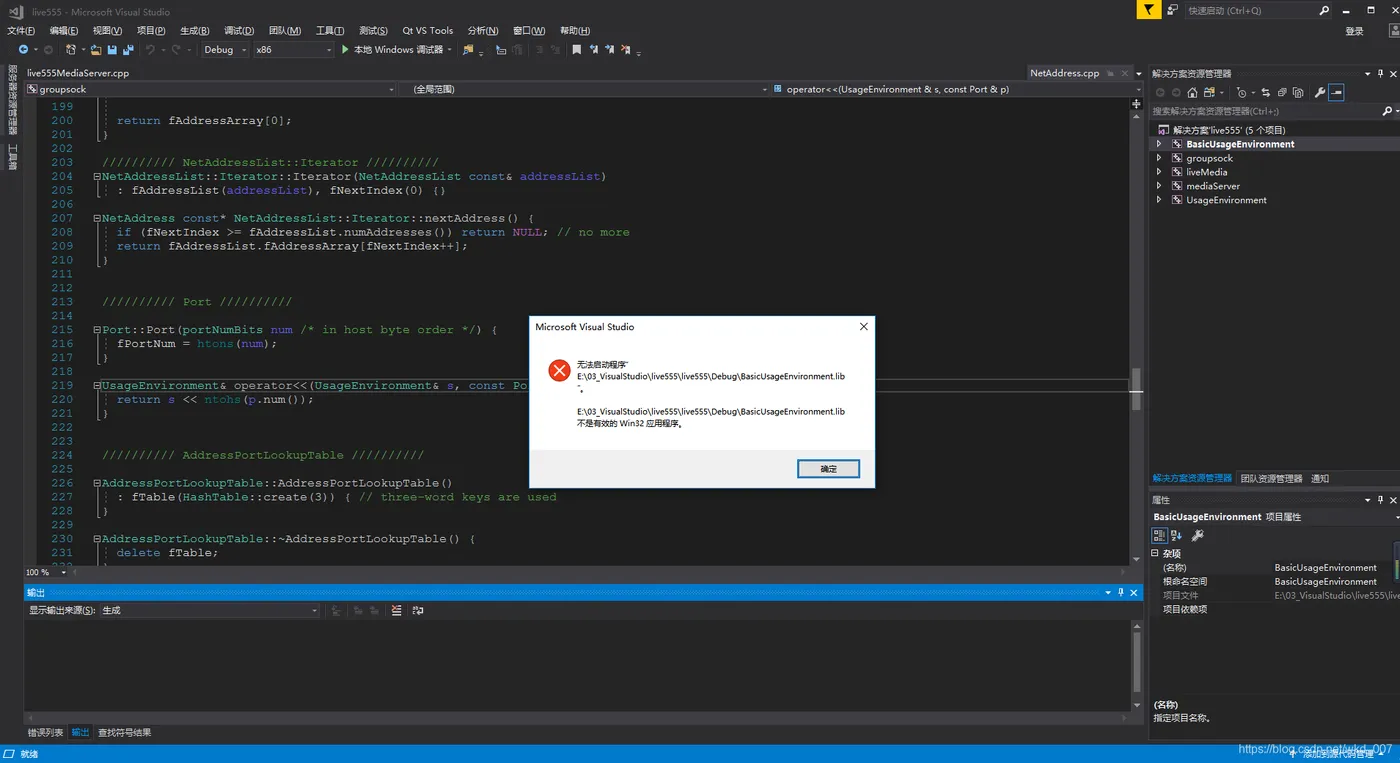The height and width of the screenshot is (763, 1400).
Task: Pin the Solution Explorer panel
Action: (x=1380, y=74)
